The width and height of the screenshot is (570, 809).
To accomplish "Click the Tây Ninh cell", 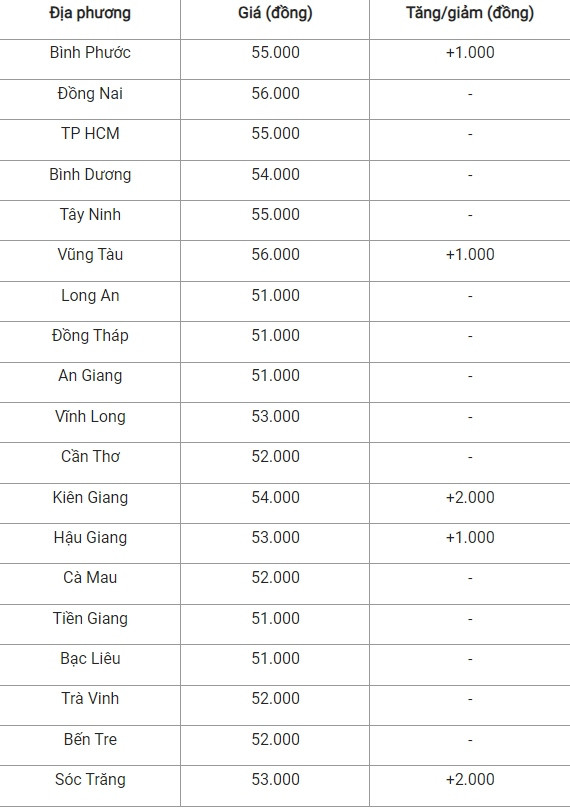I will click(90, 215).
